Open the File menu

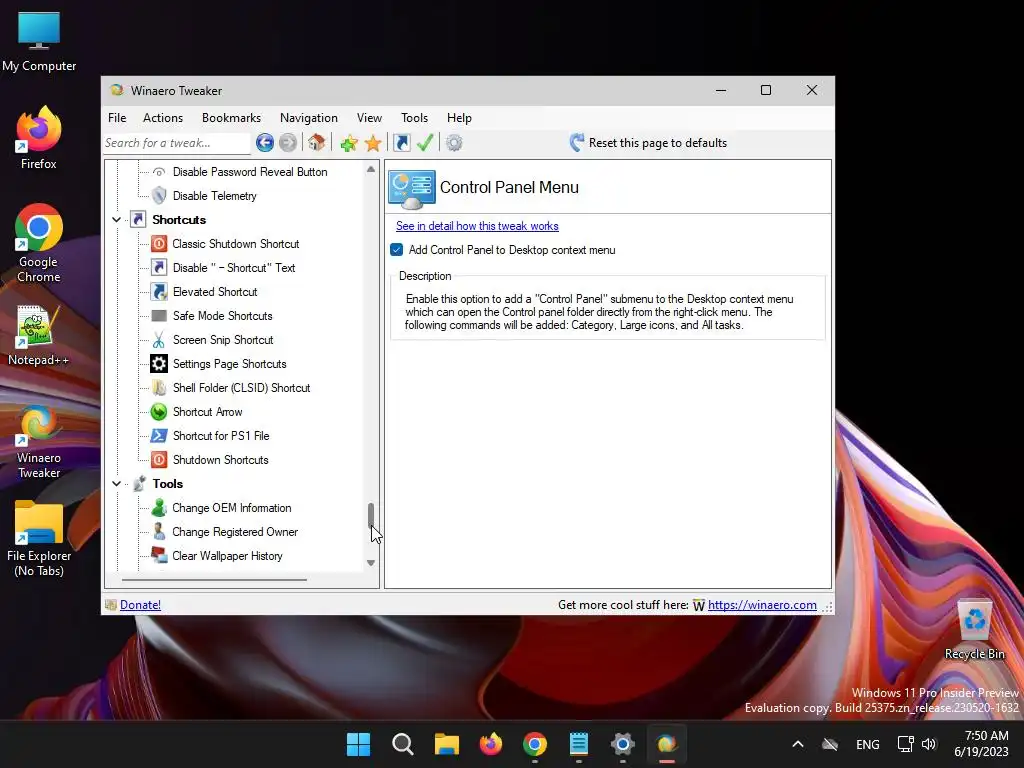tap(117, 118)
